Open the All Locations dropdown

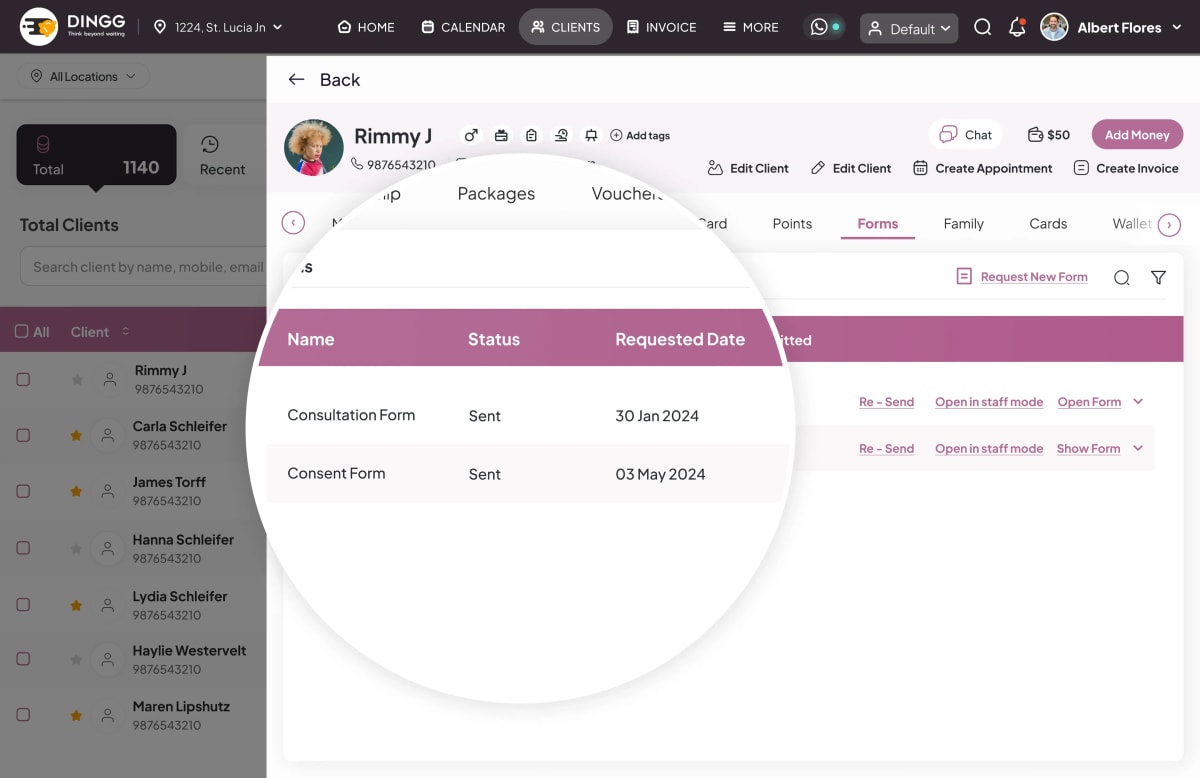[x=83, y=76]
